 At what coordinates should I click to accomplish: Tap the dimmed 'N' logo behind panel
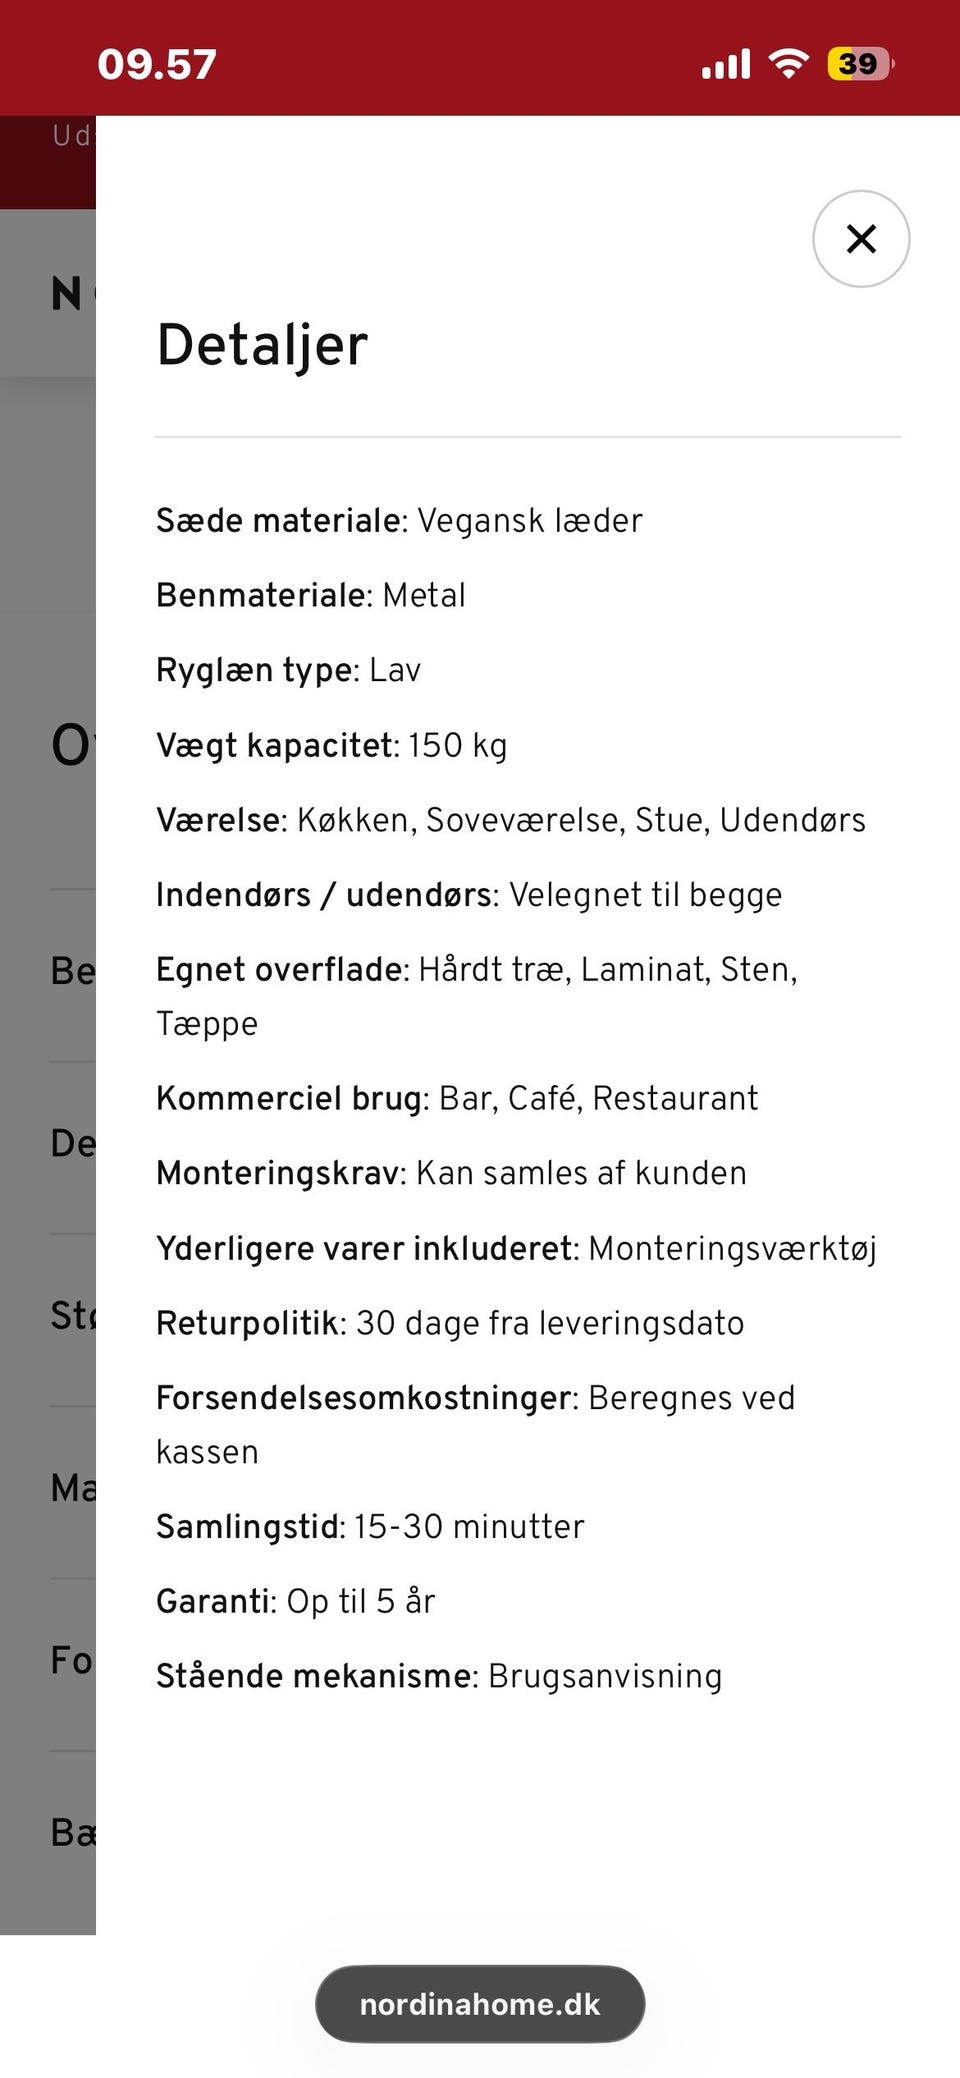click(x=68, y=294)
